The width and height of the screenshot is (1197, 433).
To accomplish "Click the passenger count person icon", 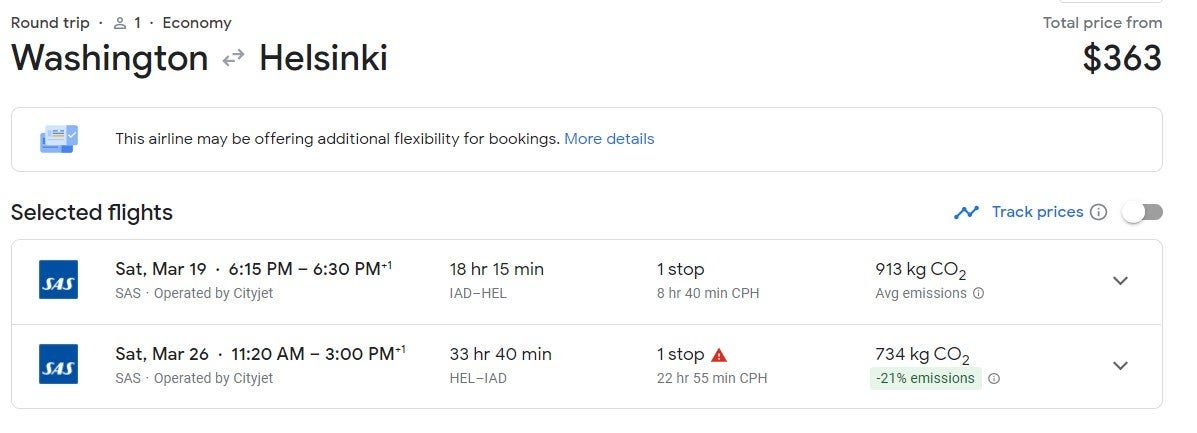I will [x=120, y=23].
